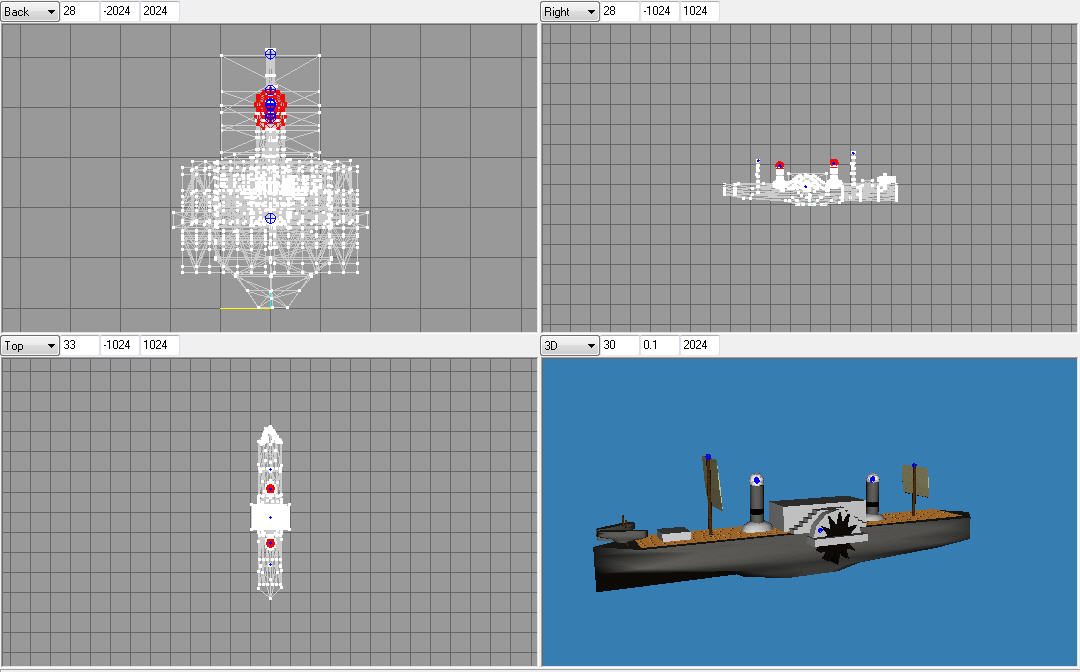The height and width of the screenshot is (672, 1080).
Task: Open the Right viewport view dropdown
Action: tap(570, 12)
